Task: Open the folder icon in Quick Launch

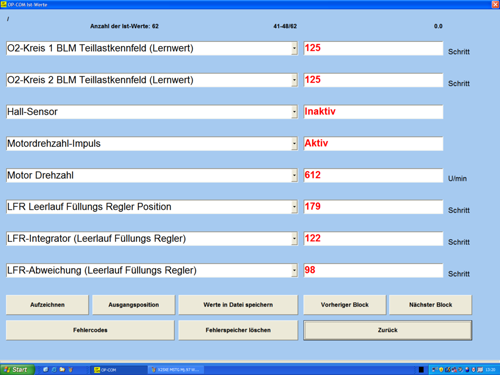Action: click(x=62, y=370)
